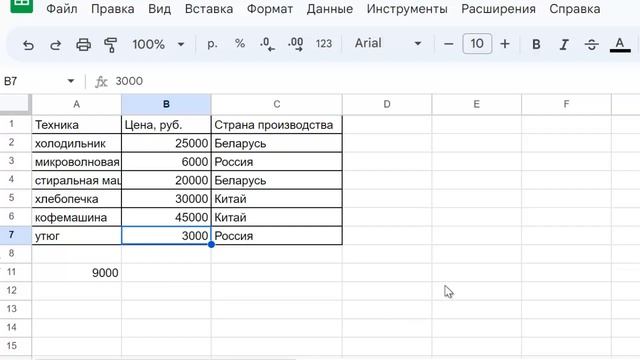Select cell with text Цена, руб.
The height and width of the screenshot is (360, 640).
click(166, 124)
